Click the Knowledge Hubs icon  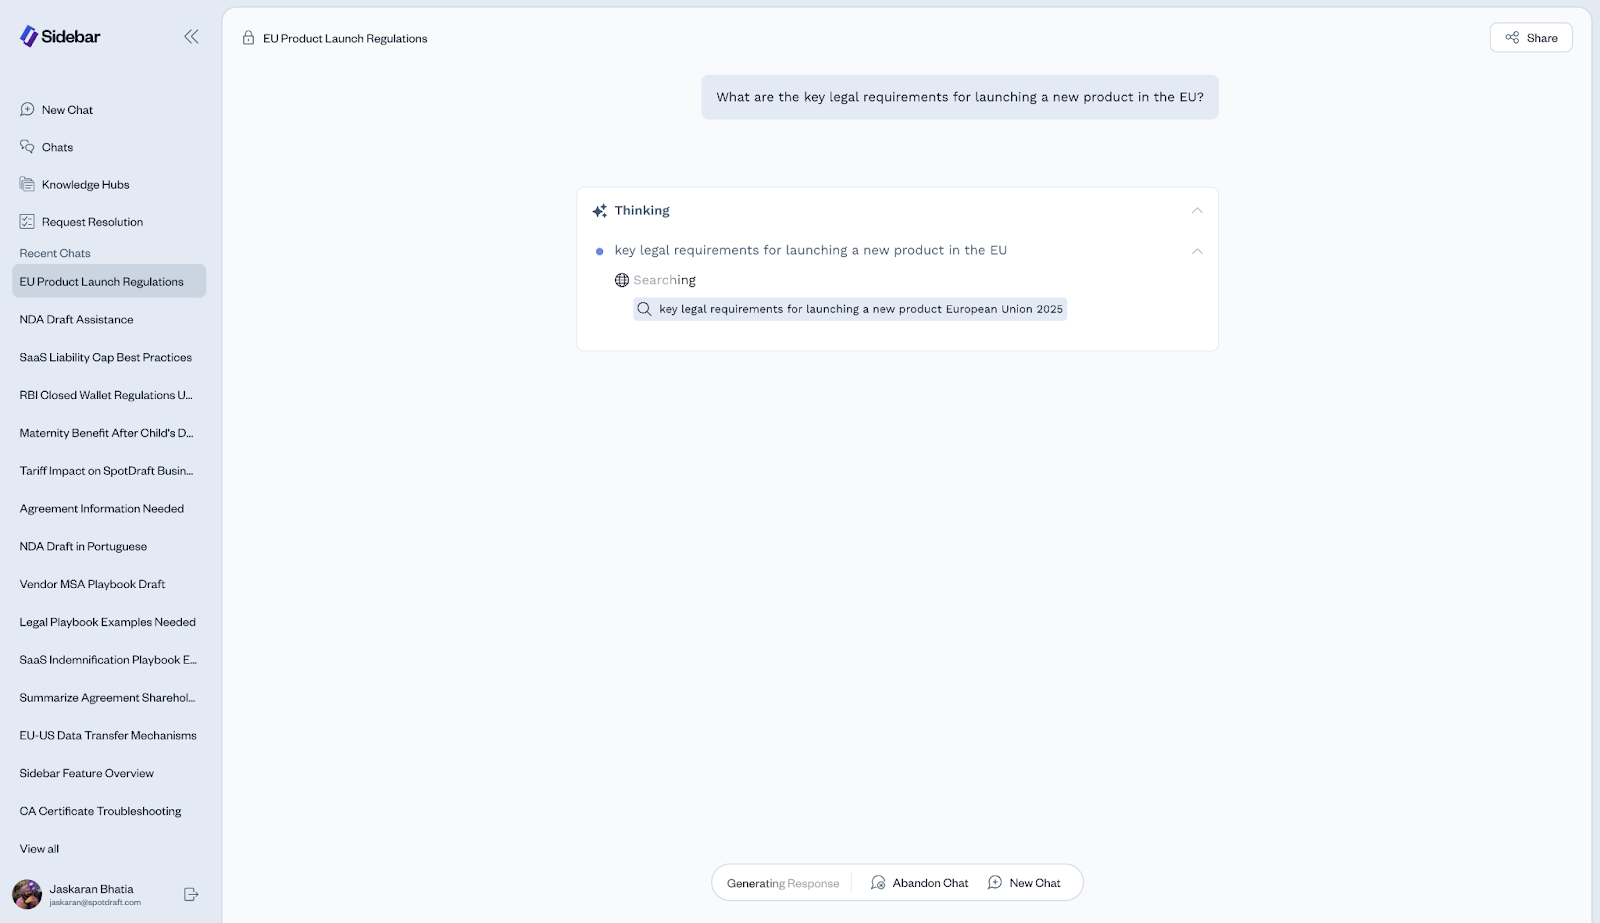[x=27, y=184]
